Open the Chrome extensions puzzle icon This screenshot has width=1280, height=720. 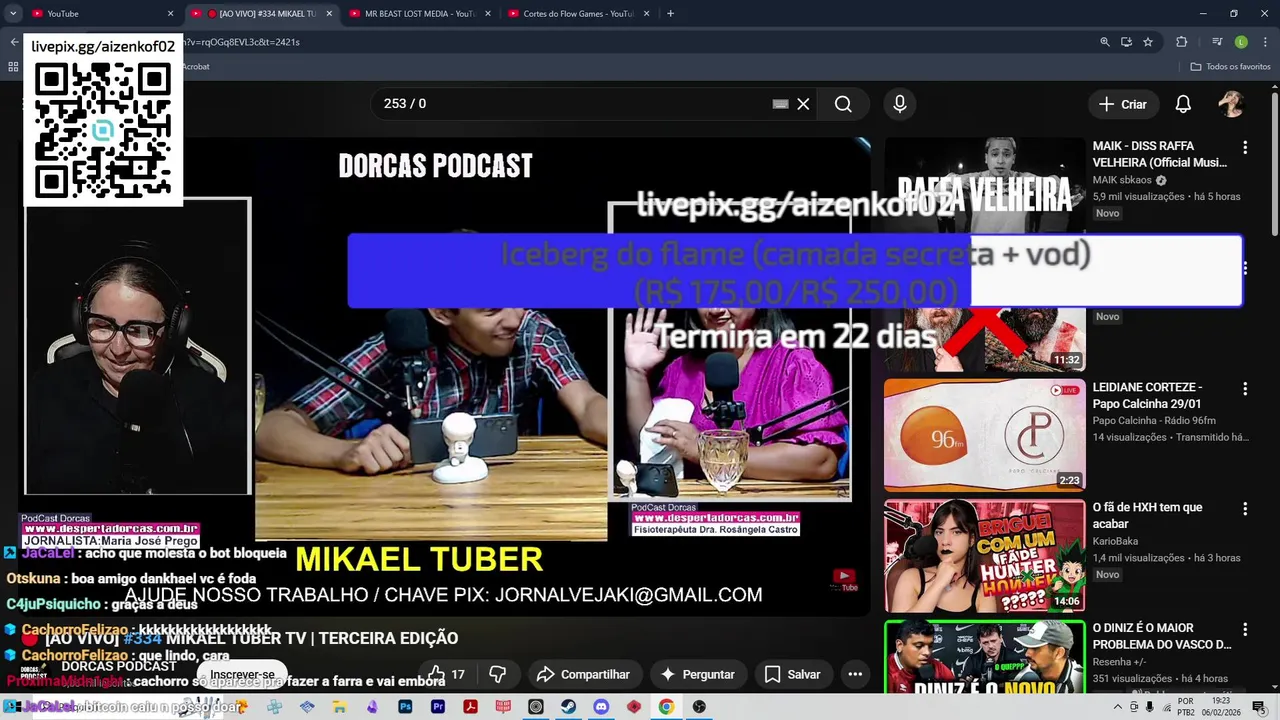click(x=1181, y=42)
